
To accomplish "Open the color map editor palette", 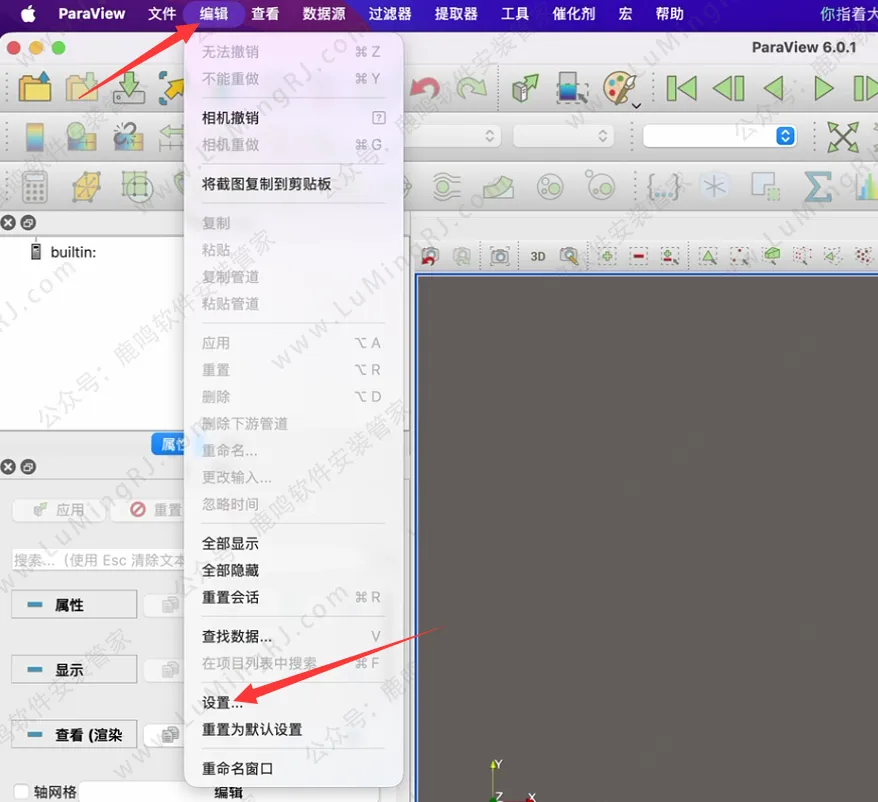I will point(622,88).
